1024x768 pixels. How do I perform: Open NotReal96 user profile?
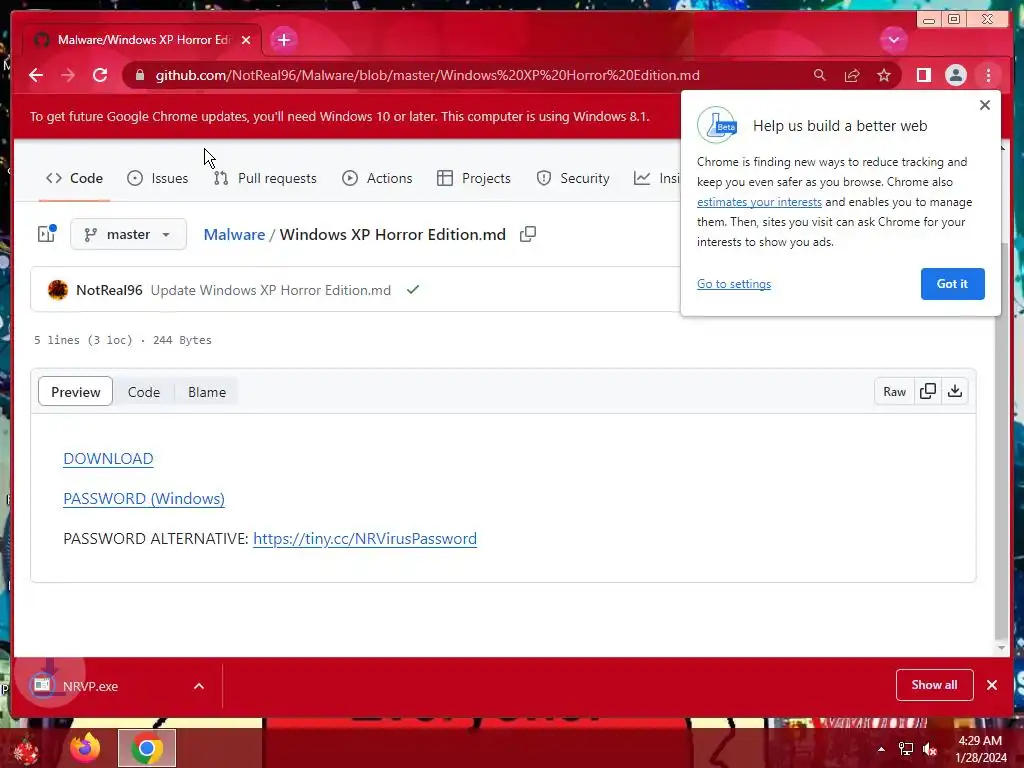point(109,290)
